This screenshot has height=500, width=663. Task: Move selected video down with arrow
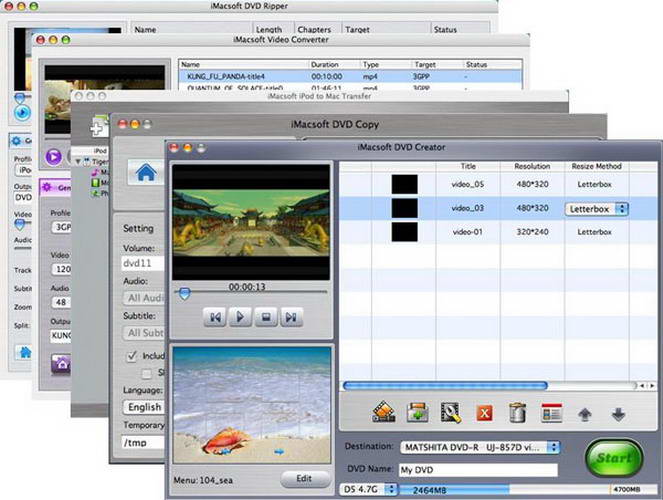click(x=617, y=411)
